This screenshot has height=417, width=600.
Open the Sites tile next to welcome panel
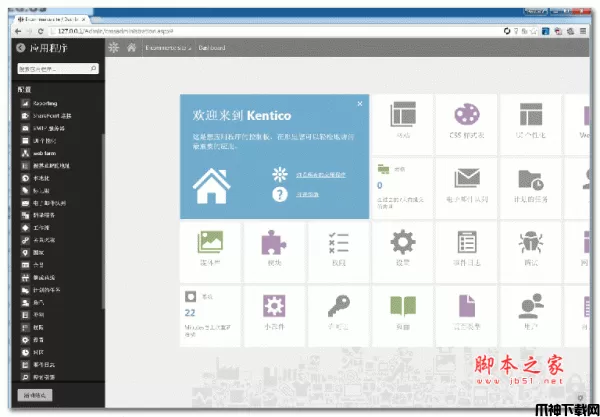click(x=403, y=124)
